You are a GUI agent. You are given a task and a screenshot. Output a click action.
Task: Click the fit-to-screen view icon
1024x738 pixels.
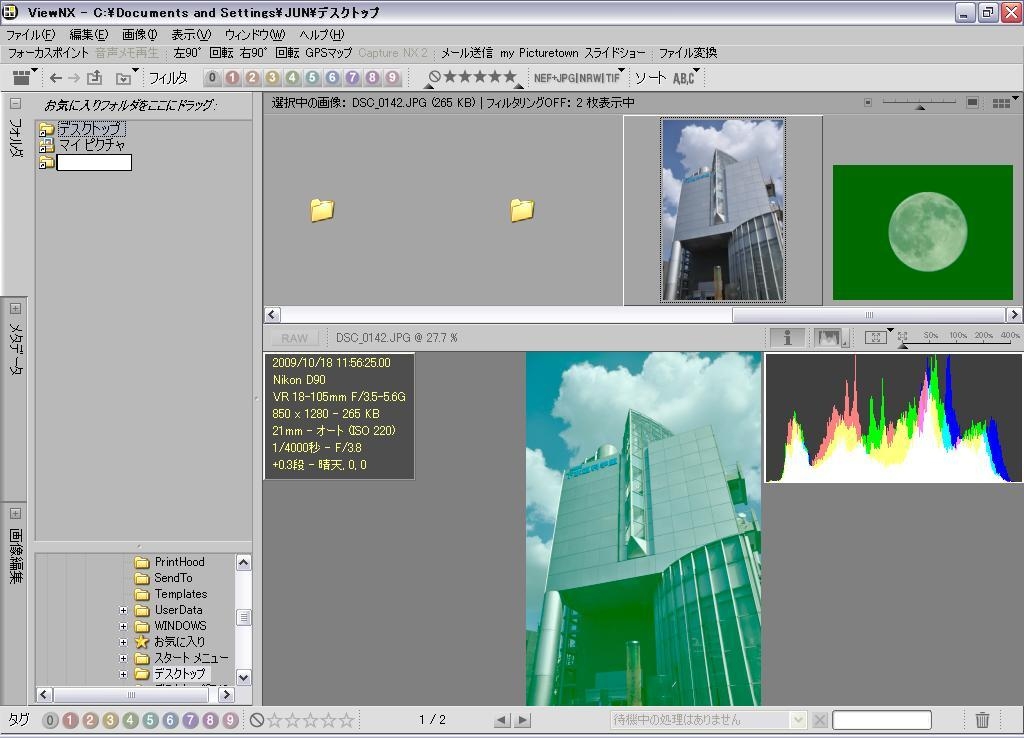pos(875,338)
